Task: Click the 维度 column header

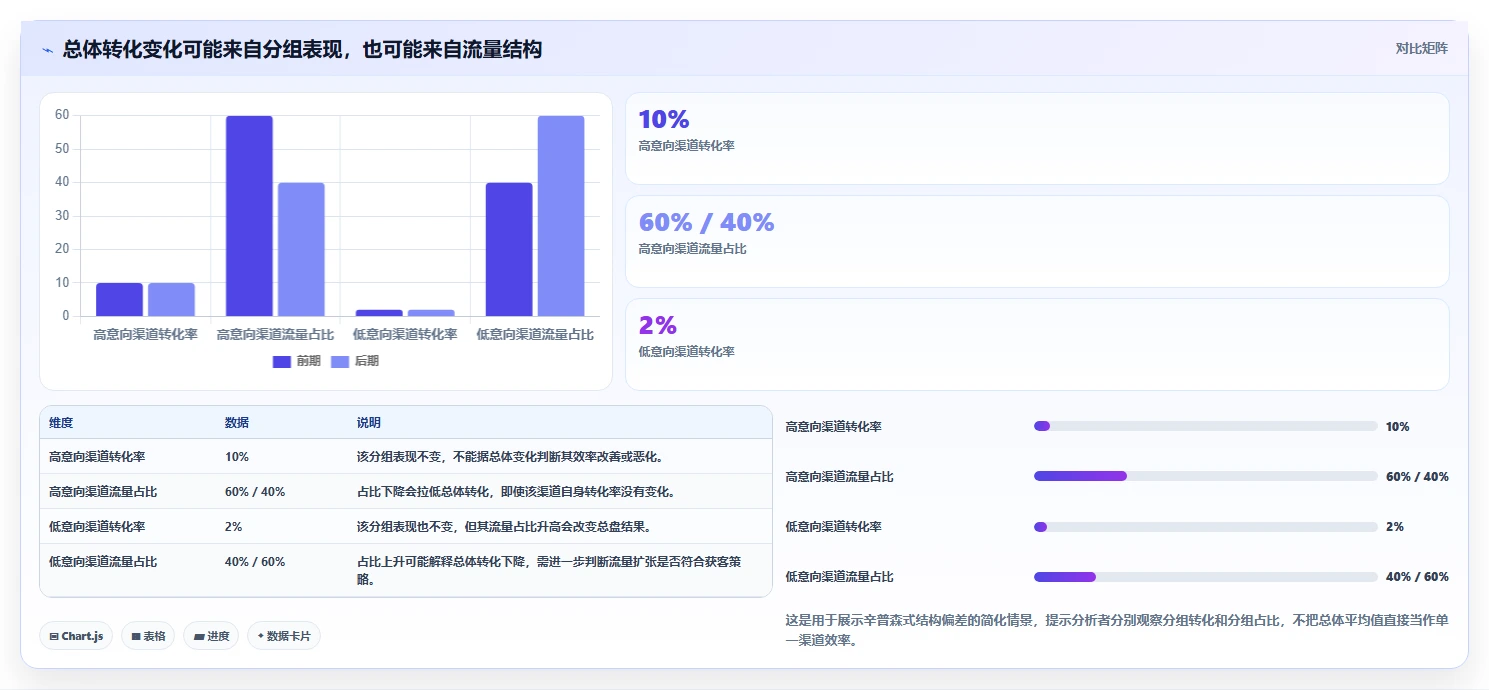Action: click(x=61, y=423)
